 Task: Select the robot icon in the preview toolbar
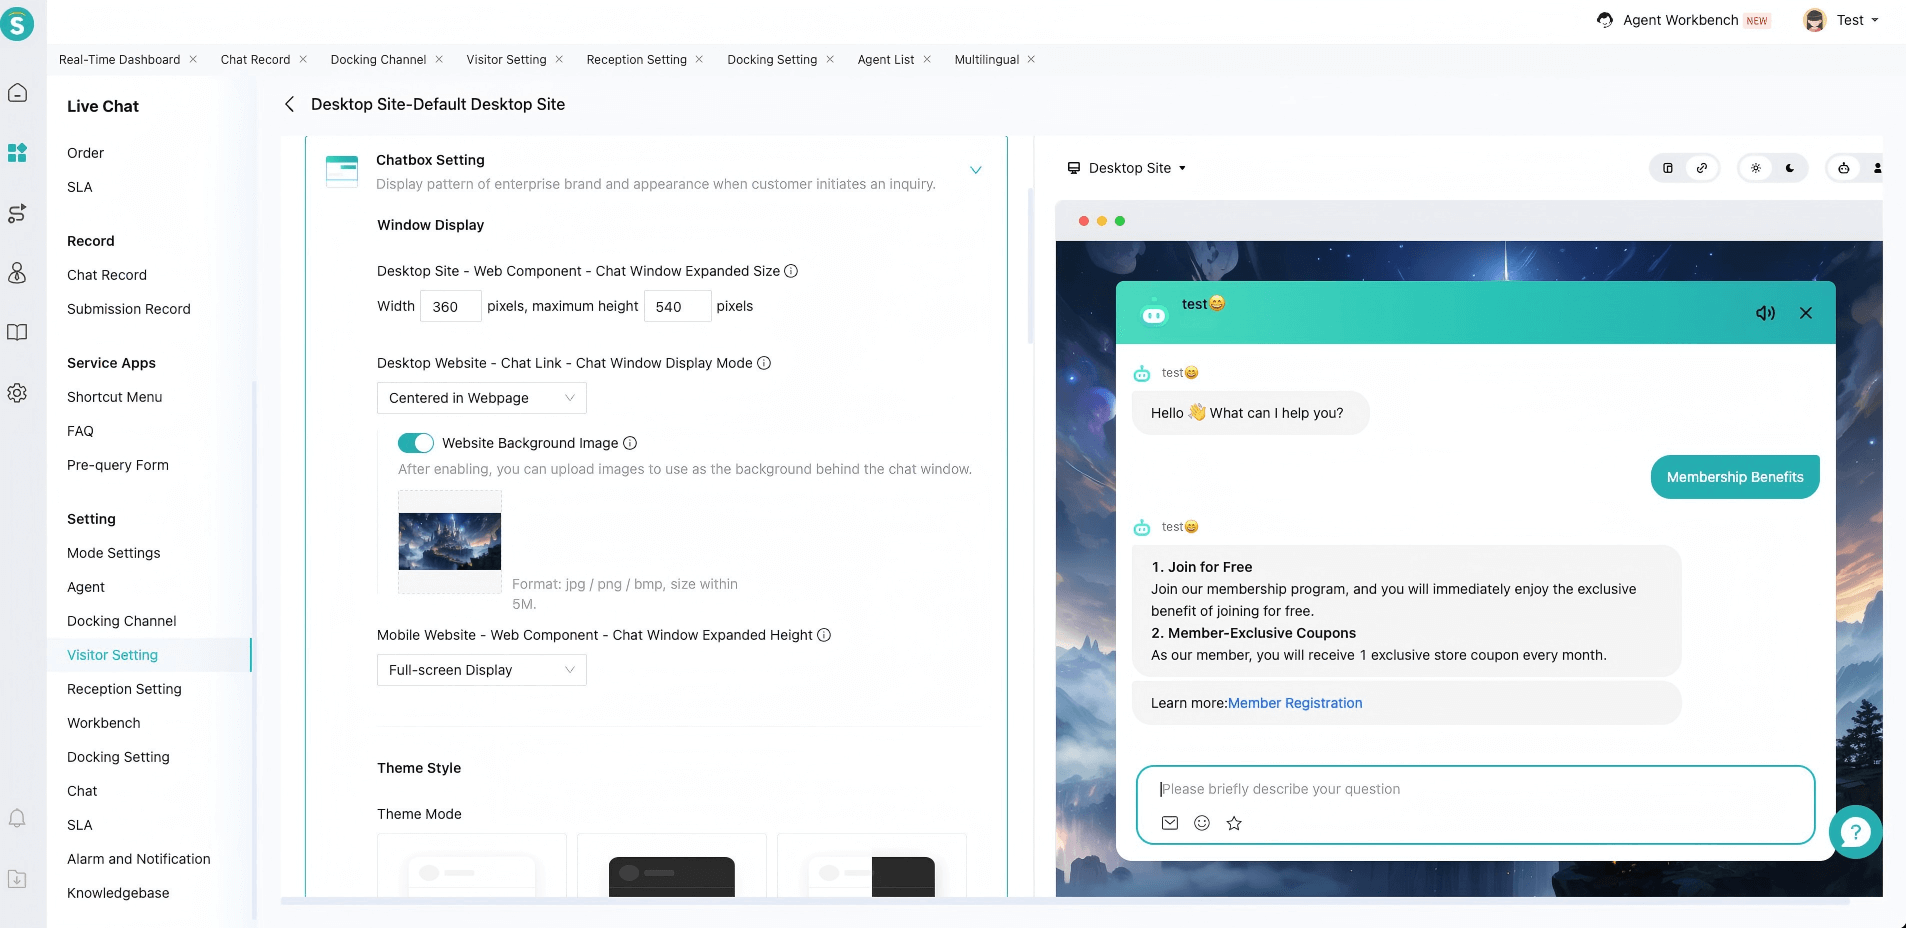click(x=1843, y=168)
